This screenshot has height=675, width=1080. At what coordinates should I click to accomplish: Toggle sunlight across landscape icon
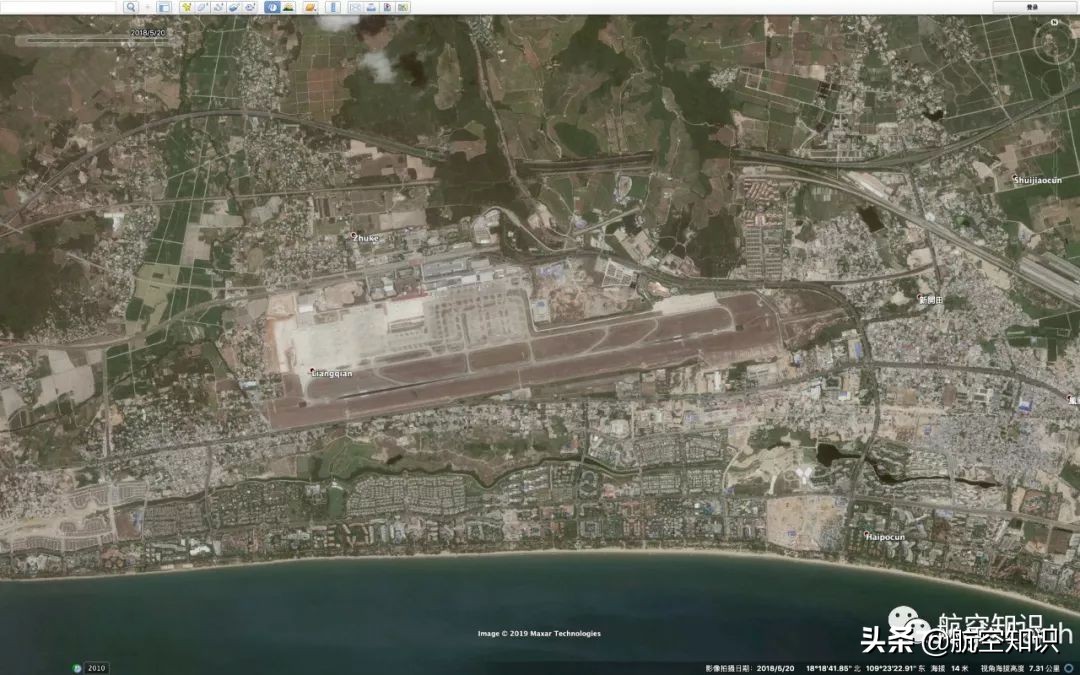(x=288, y=7)
